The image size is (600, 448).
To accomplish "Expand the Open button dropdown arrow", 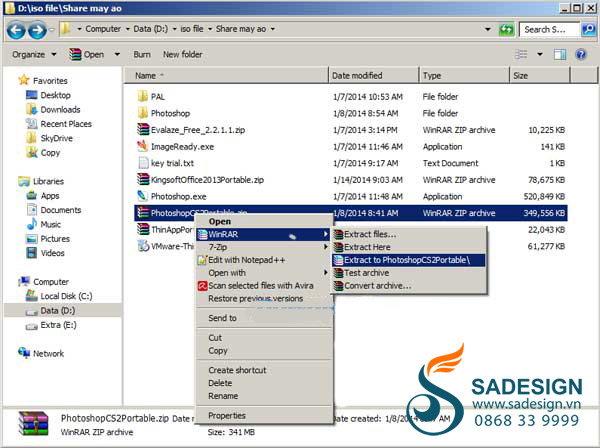I will (117, 54).
